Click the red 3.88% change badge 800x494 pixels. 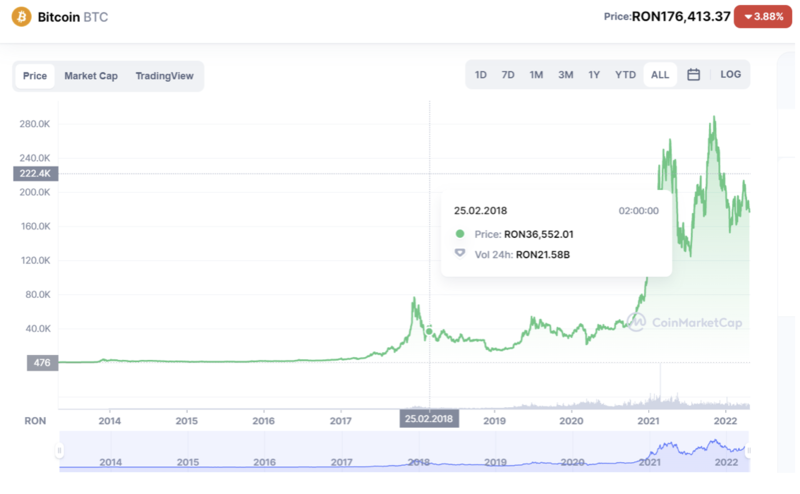point(764,17)
